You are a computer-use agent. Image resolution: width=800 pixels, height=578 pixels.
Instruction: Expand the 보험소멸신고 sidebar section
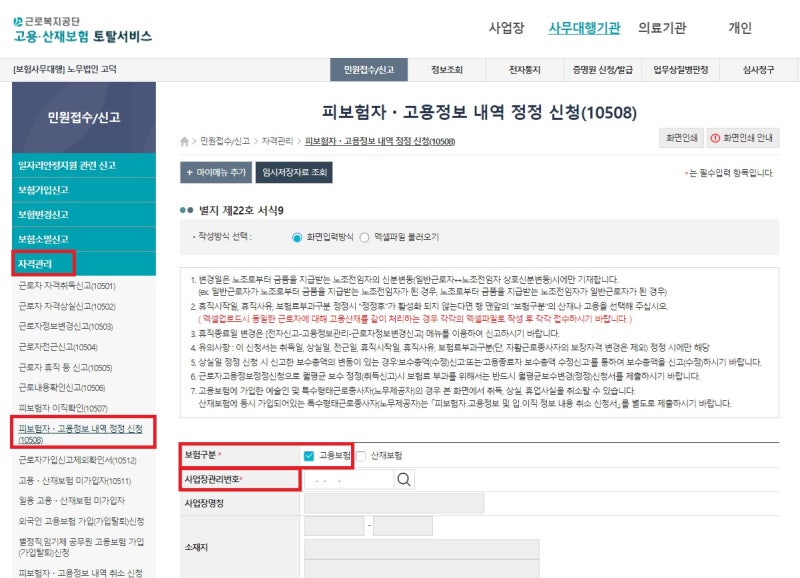[x=84, y=239]
